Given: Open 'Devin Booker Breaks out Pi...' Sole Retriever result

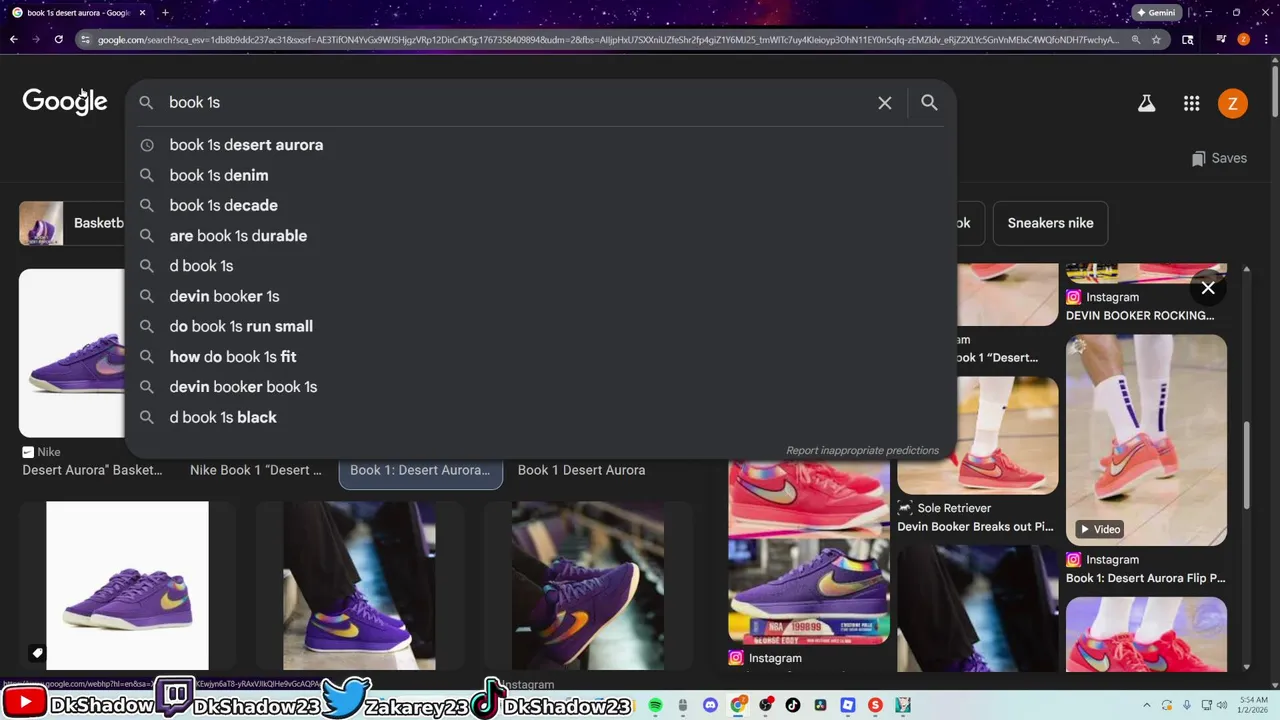Looking at the screenshot, I should pyautogui.click(x=975, y=527).
